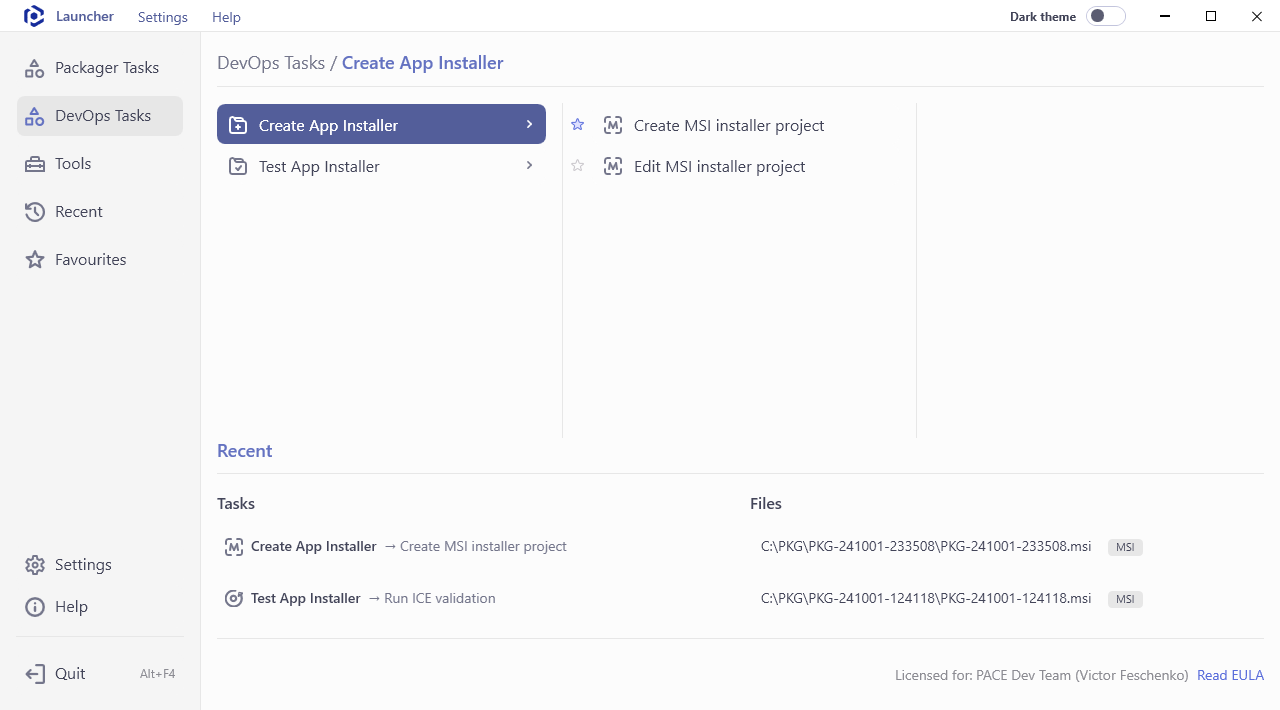Image resolution: width=1280 pixels, height=710 pixels.
Task: Minimize the Launcher window
Action: [x=1165, y=16]
